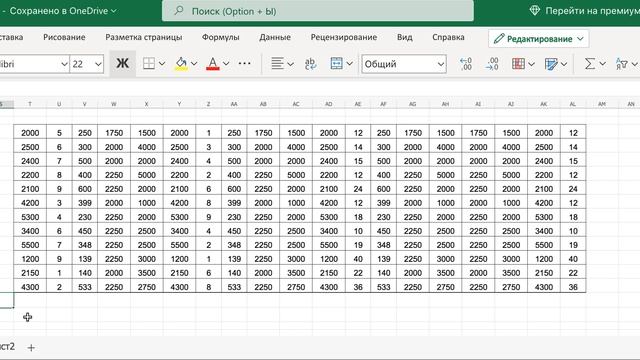This screenshot has width=640, height=360.
Task: Open the Рисование tab
Action: point(64,37)
